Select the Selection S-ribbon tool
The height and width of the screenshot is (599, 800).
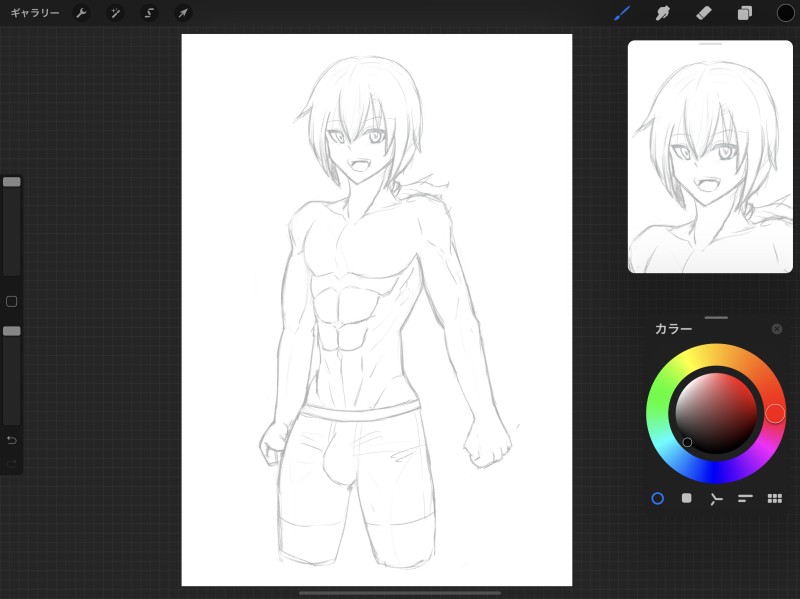(x=149, y=13)
